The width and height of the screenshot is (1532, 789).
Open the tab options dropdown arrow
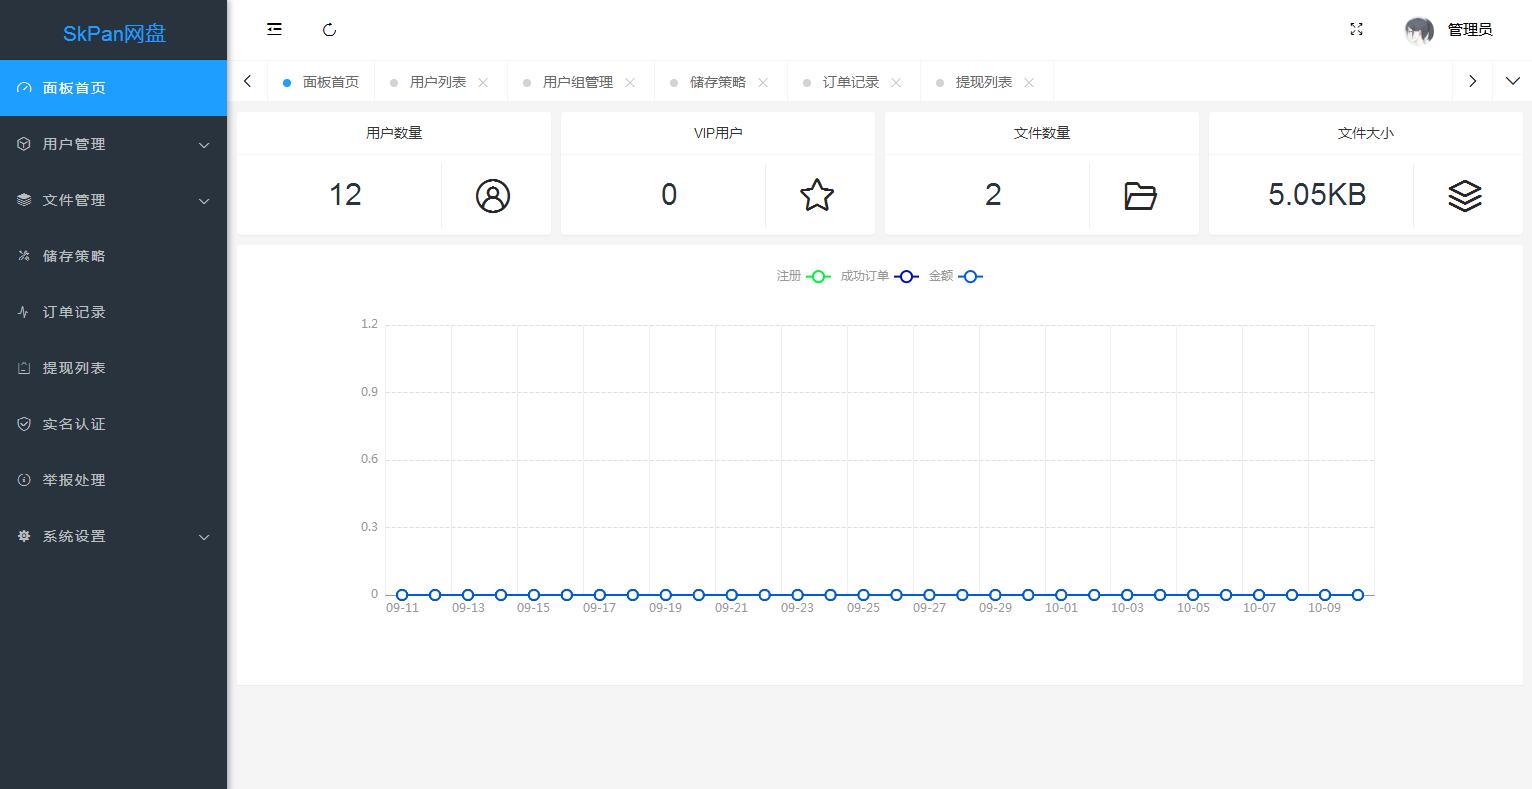click(x=1512, y=81)
